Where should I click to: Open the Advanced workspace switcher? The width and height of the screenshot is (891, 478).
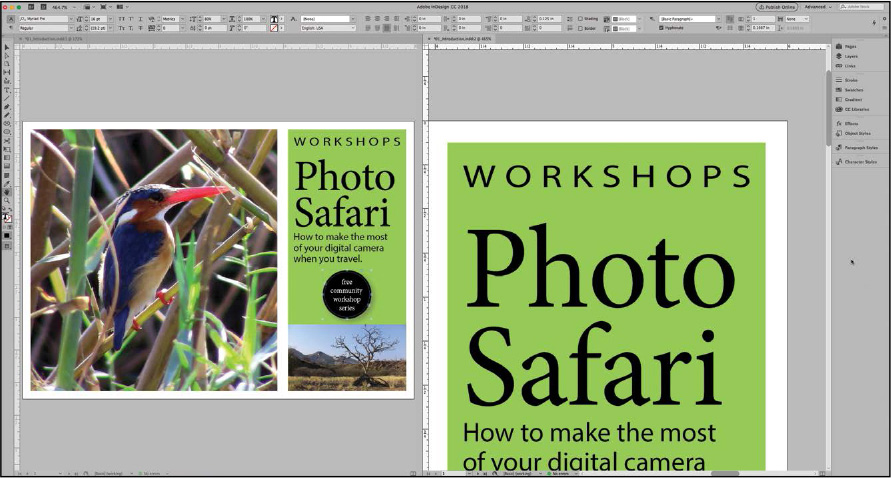(818, 7)
